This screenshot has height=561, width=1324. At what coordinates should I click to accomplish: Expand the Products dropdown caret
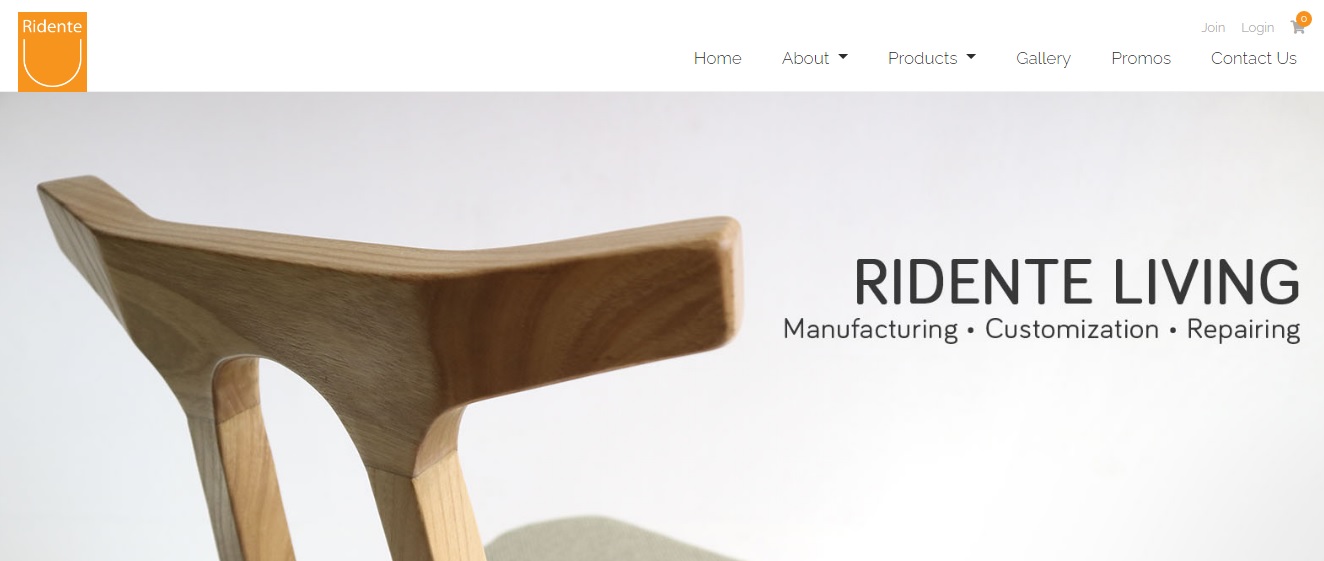pyautogui.click(x=971, y=57)
